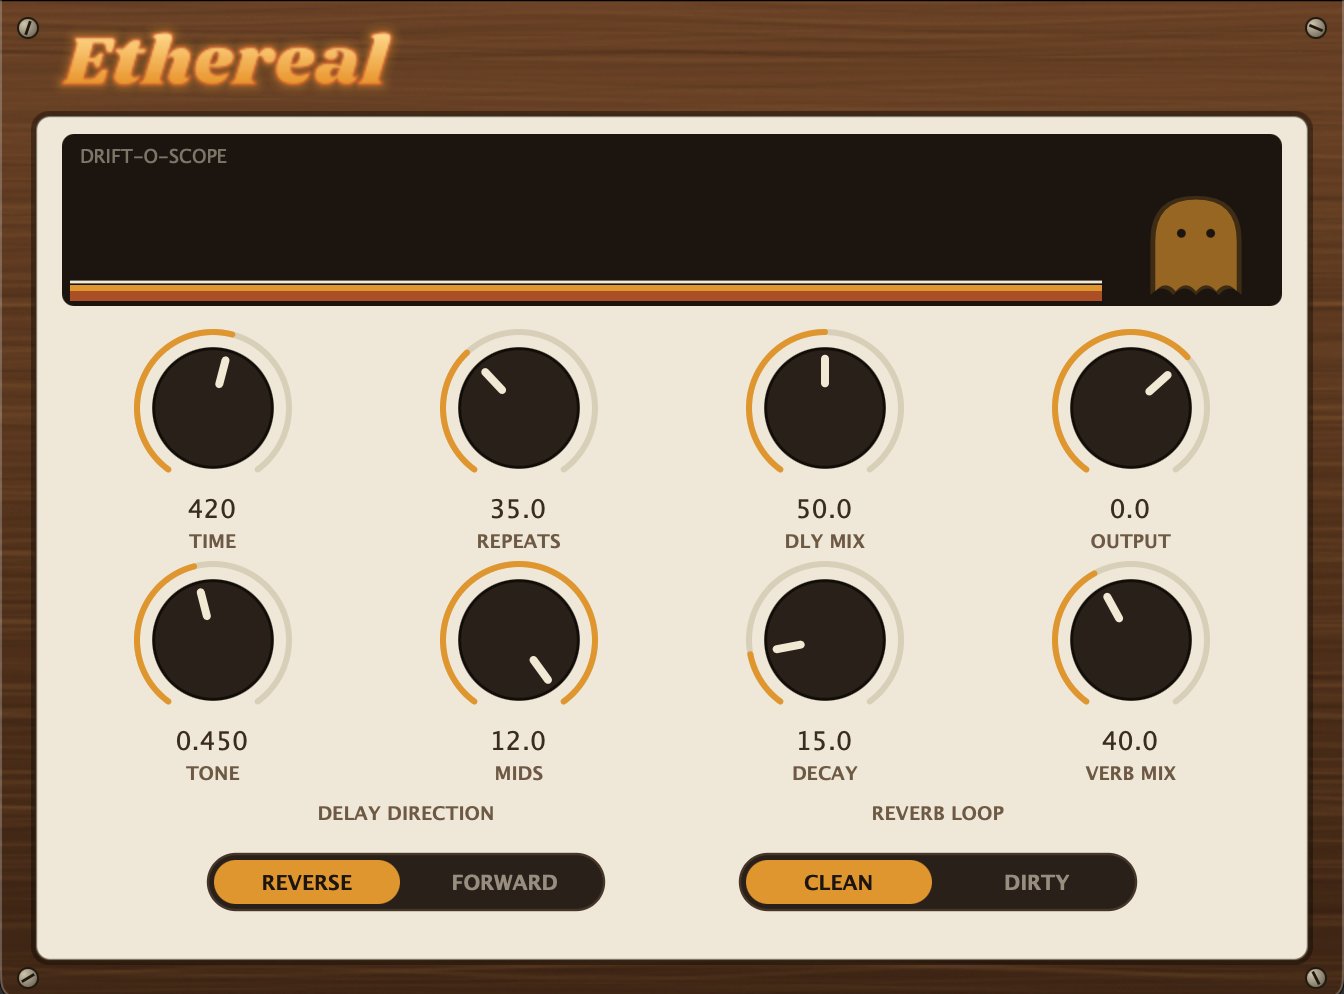The width and height of the screenshot is (1344, 994).
Task: Click the TIME label text
Action: coord(213,541)
